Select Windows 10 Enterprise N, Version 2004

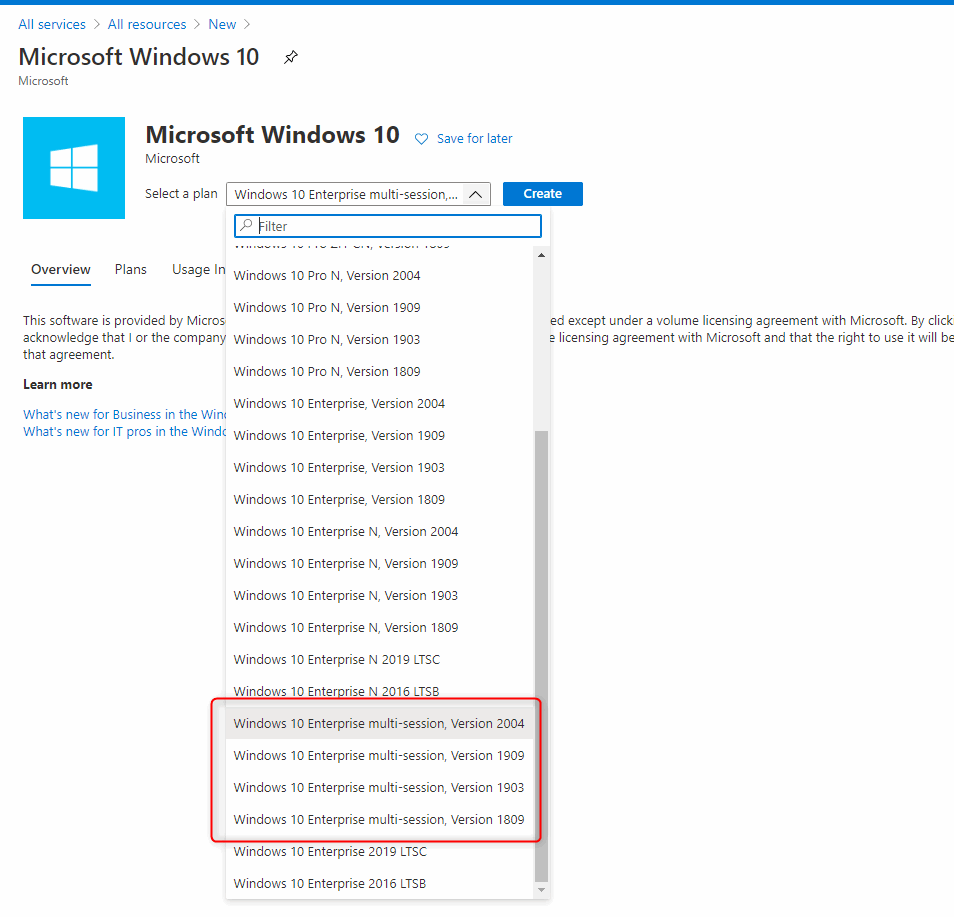tap(380, 532)
